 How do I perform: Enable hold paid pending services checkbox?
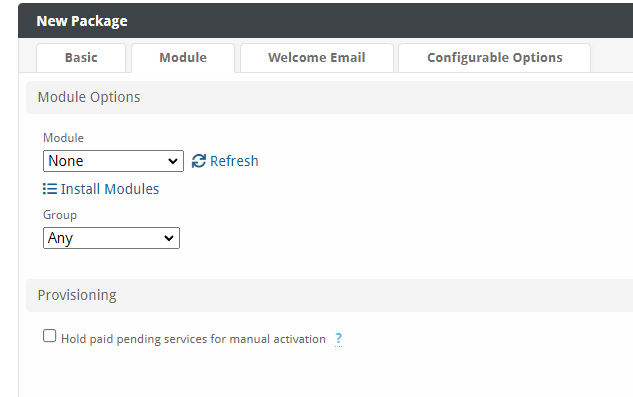tap(50, 336)
